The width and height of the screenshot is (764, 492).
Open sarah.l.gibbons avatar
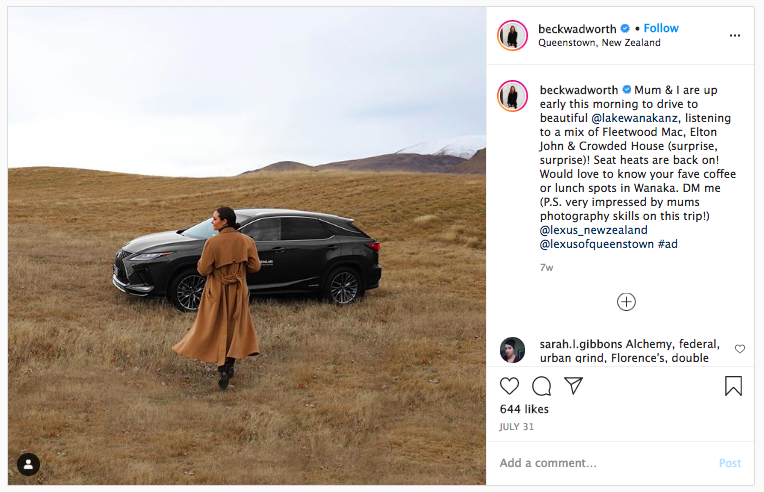(513, 350)
